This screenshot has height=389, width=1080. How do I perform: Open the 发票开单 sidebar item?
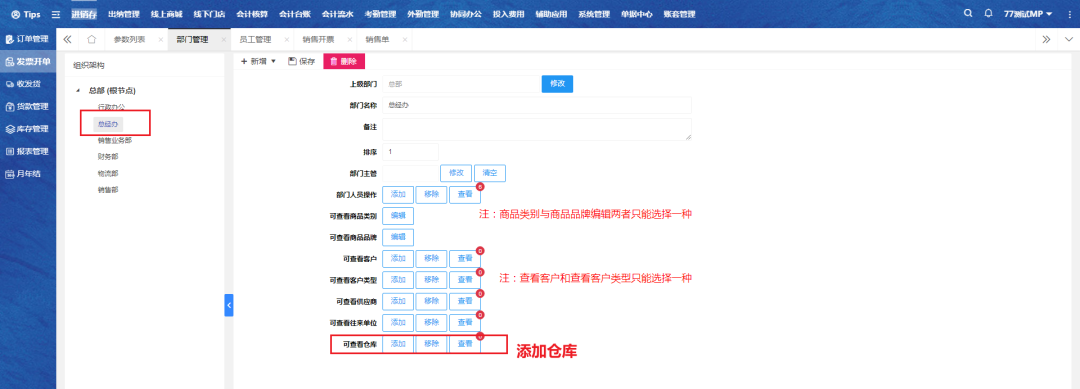[x=28, y=62]
